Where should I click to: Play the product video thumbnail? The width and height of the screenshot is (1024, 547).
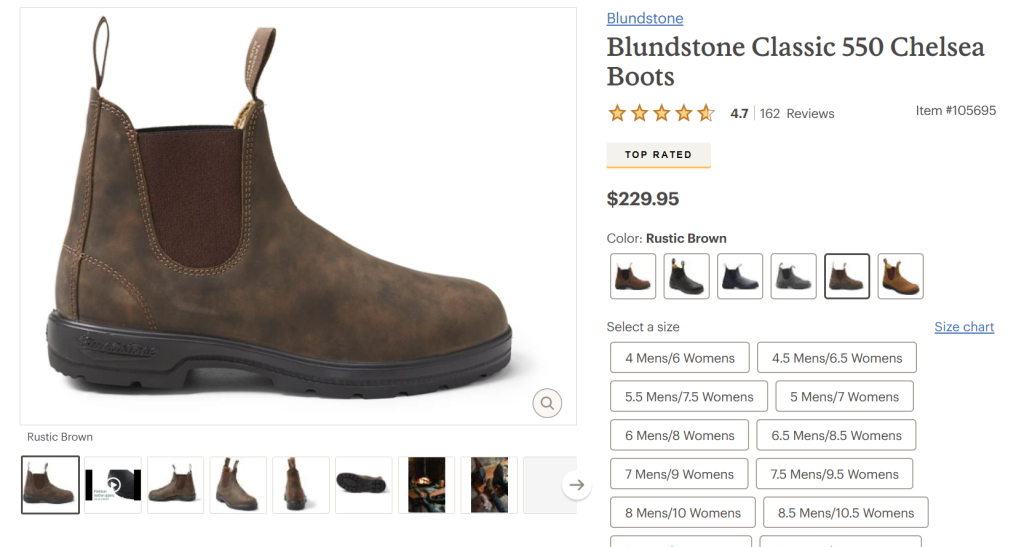point(113,485)
